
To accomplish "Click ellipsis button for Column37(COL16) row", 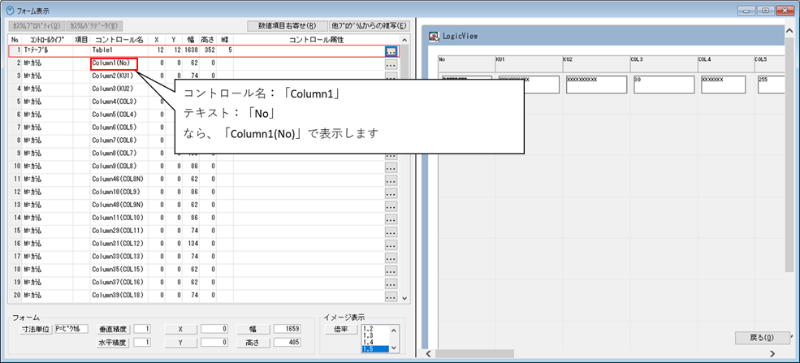I will 391,283.
